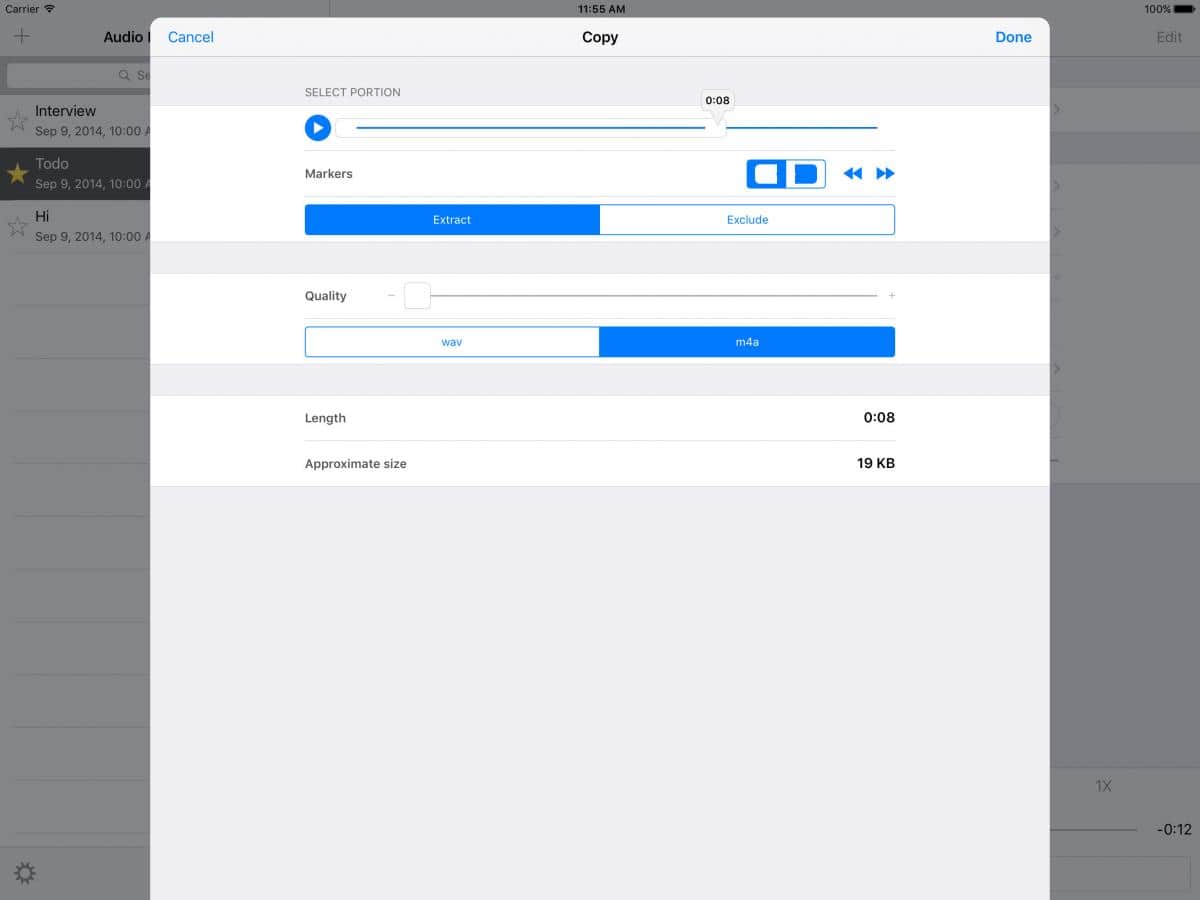The image size is (1200, 900).
Task: Decrease quality with the minus icon
Action: point(391,296)
